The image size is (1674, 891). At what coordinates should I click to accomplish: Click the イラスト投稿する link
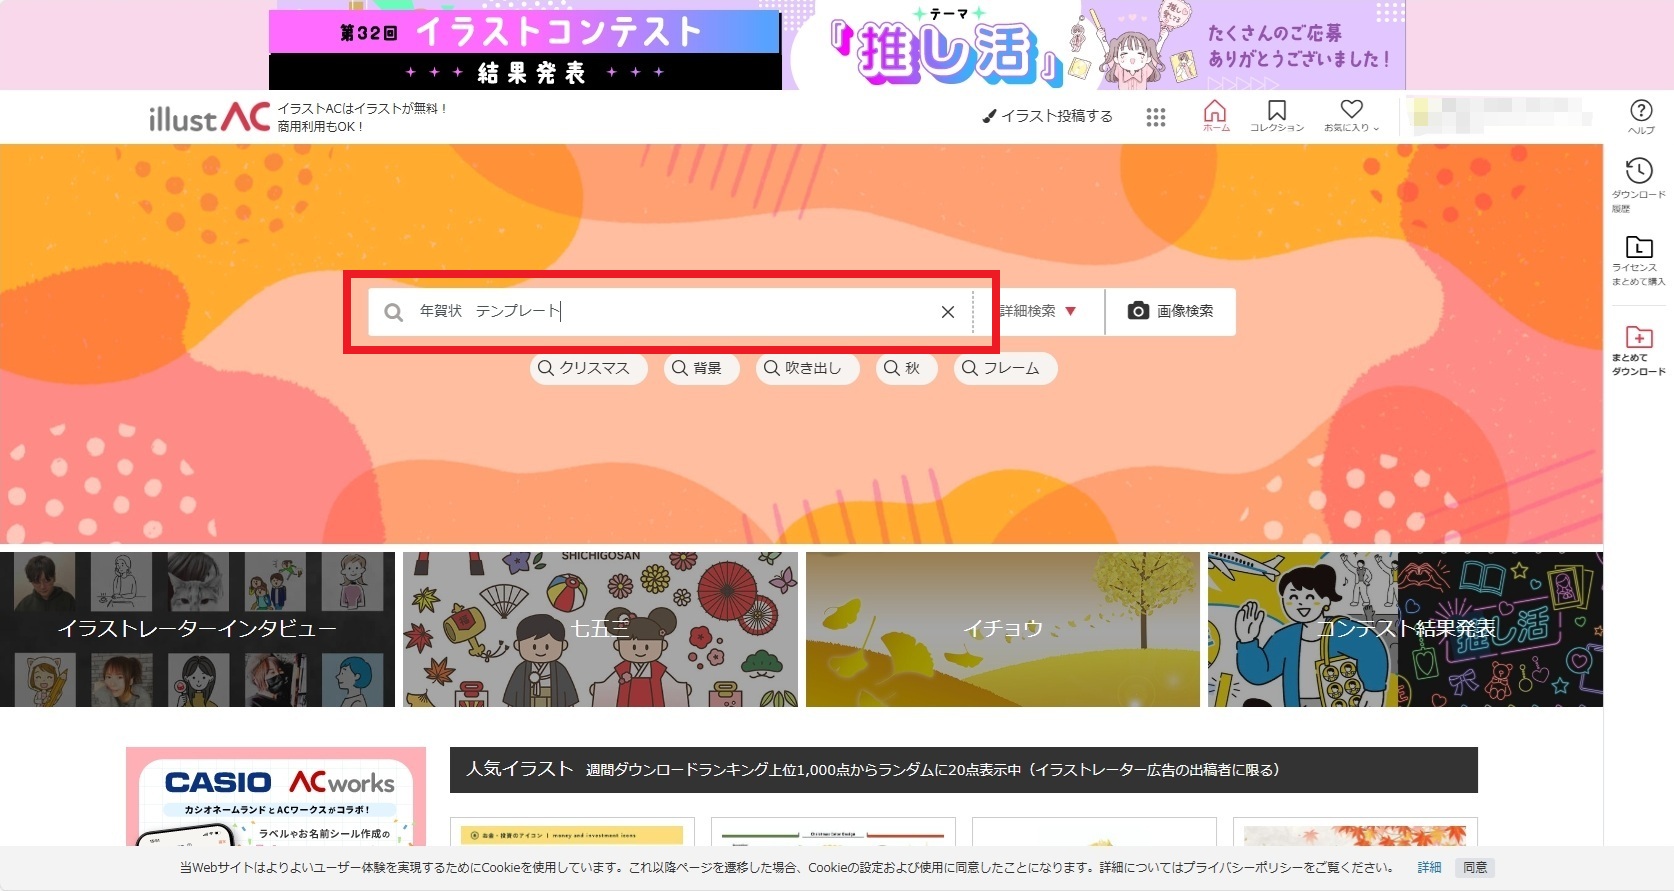pos(1048,116)
